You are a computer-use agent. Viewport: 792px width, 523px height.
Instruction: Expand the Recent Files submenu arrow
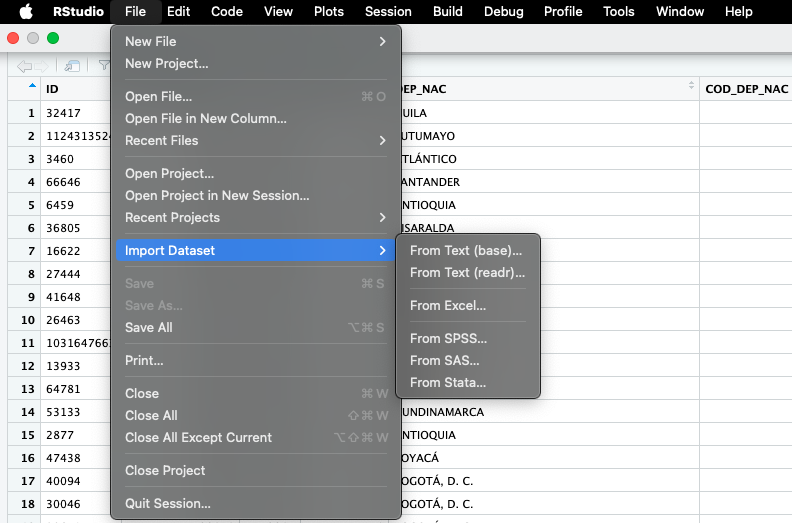point(382,140)
